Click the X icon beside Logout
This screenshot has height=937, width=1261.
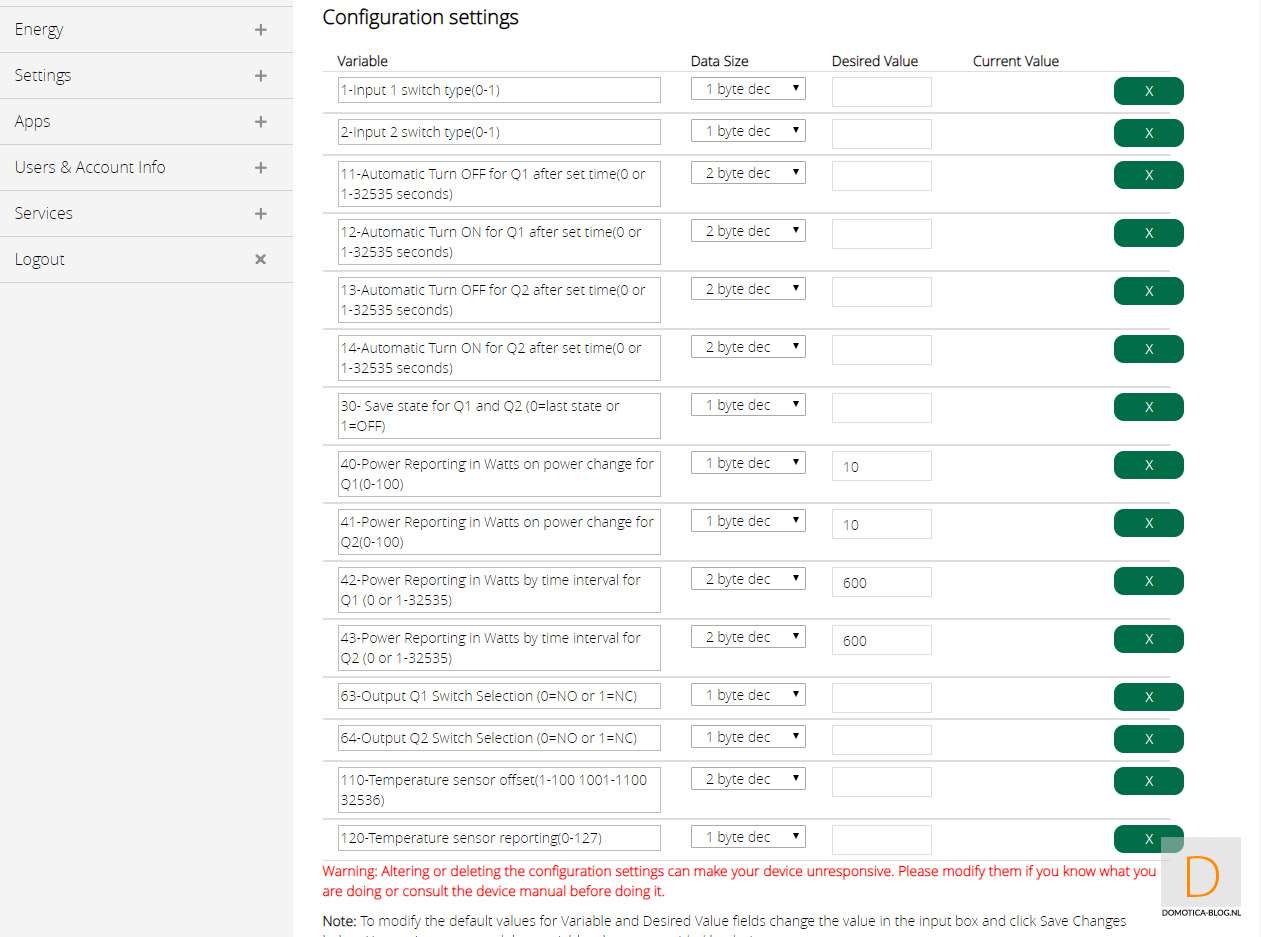[260, 260]
